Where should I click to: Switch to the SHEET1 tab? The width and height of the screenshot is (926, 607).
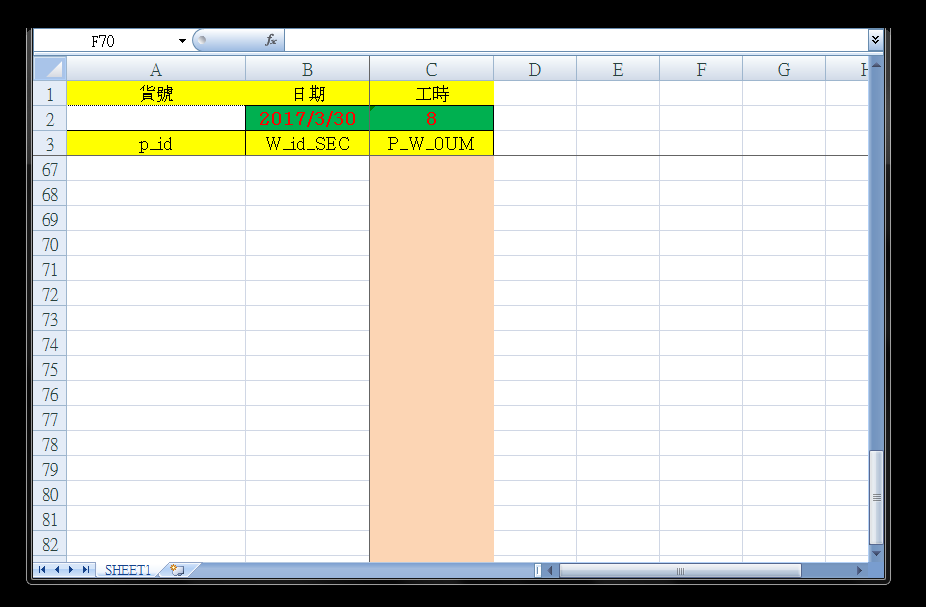point(128,570)
